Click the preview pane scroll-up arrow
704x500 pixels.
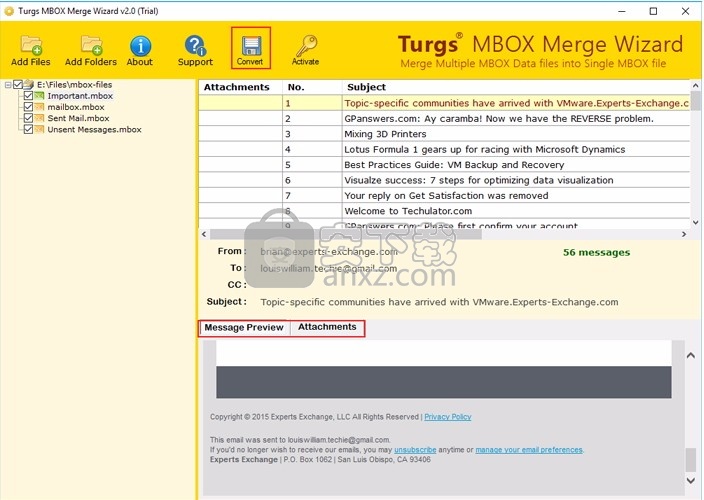pos(691,355)
